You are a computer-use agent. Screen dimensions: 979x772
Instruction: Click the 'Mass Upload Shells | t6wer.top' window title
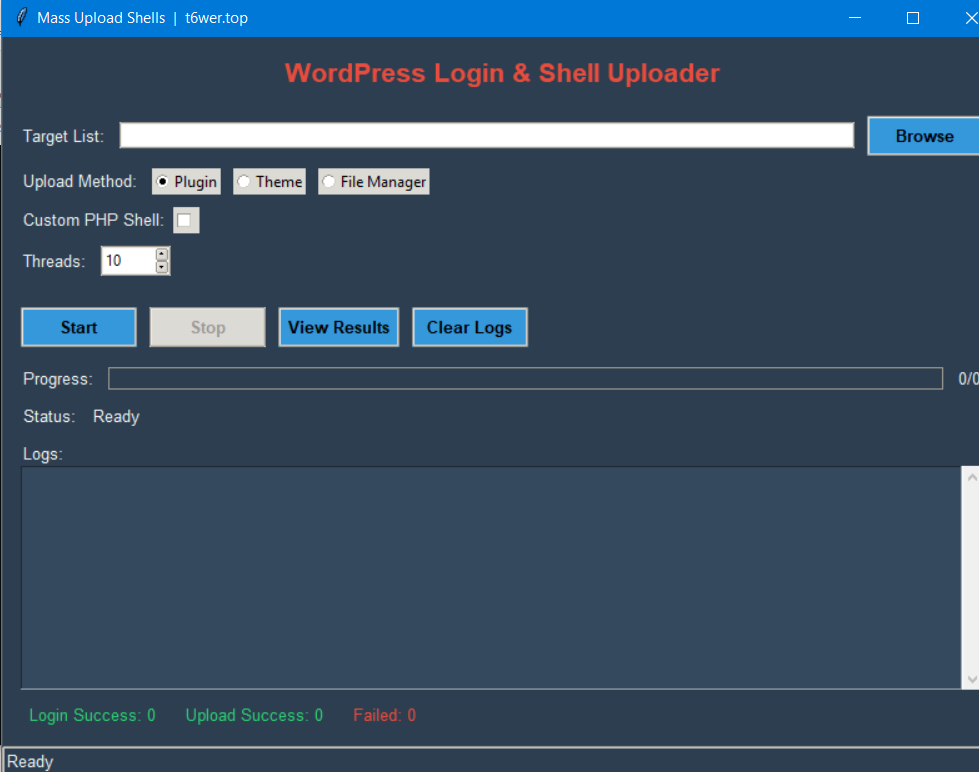142,17
